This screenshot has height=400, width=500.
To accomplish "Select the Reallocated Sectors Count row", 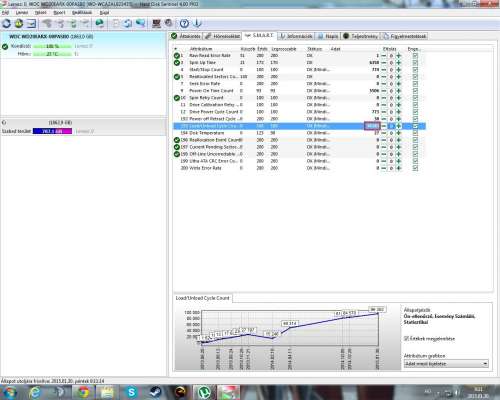I will tap(299, 77).
